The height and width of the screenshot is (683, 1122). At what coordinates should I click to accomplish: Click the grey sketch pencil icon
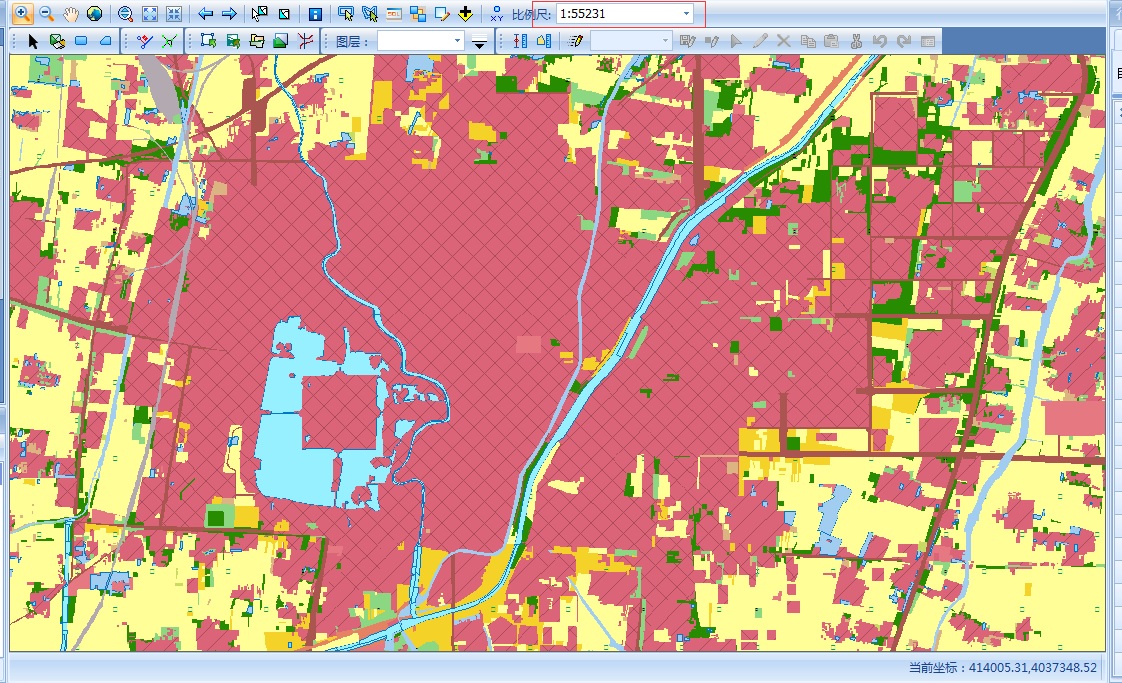760,41
